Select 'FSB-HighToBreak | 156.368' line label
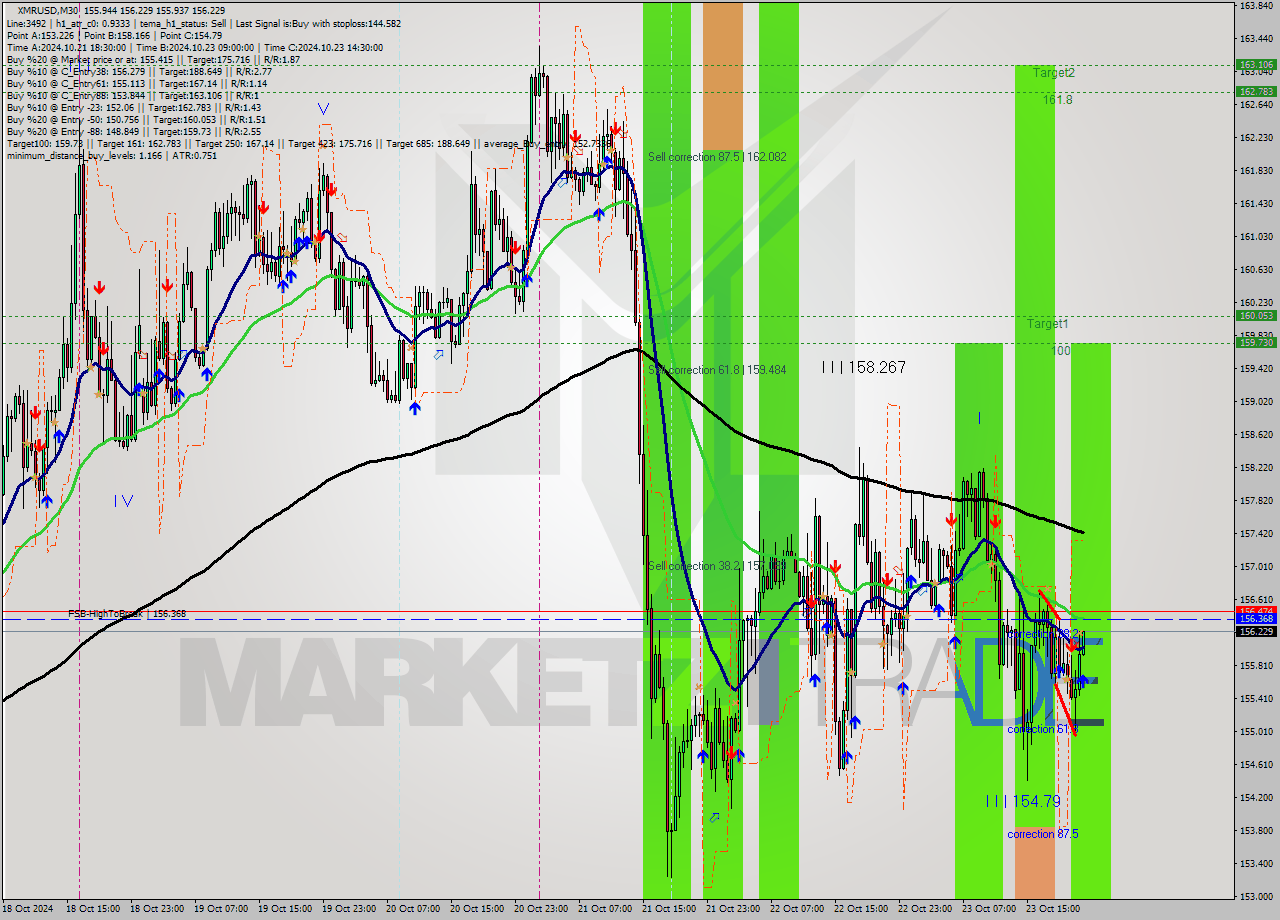 (127, 614)
